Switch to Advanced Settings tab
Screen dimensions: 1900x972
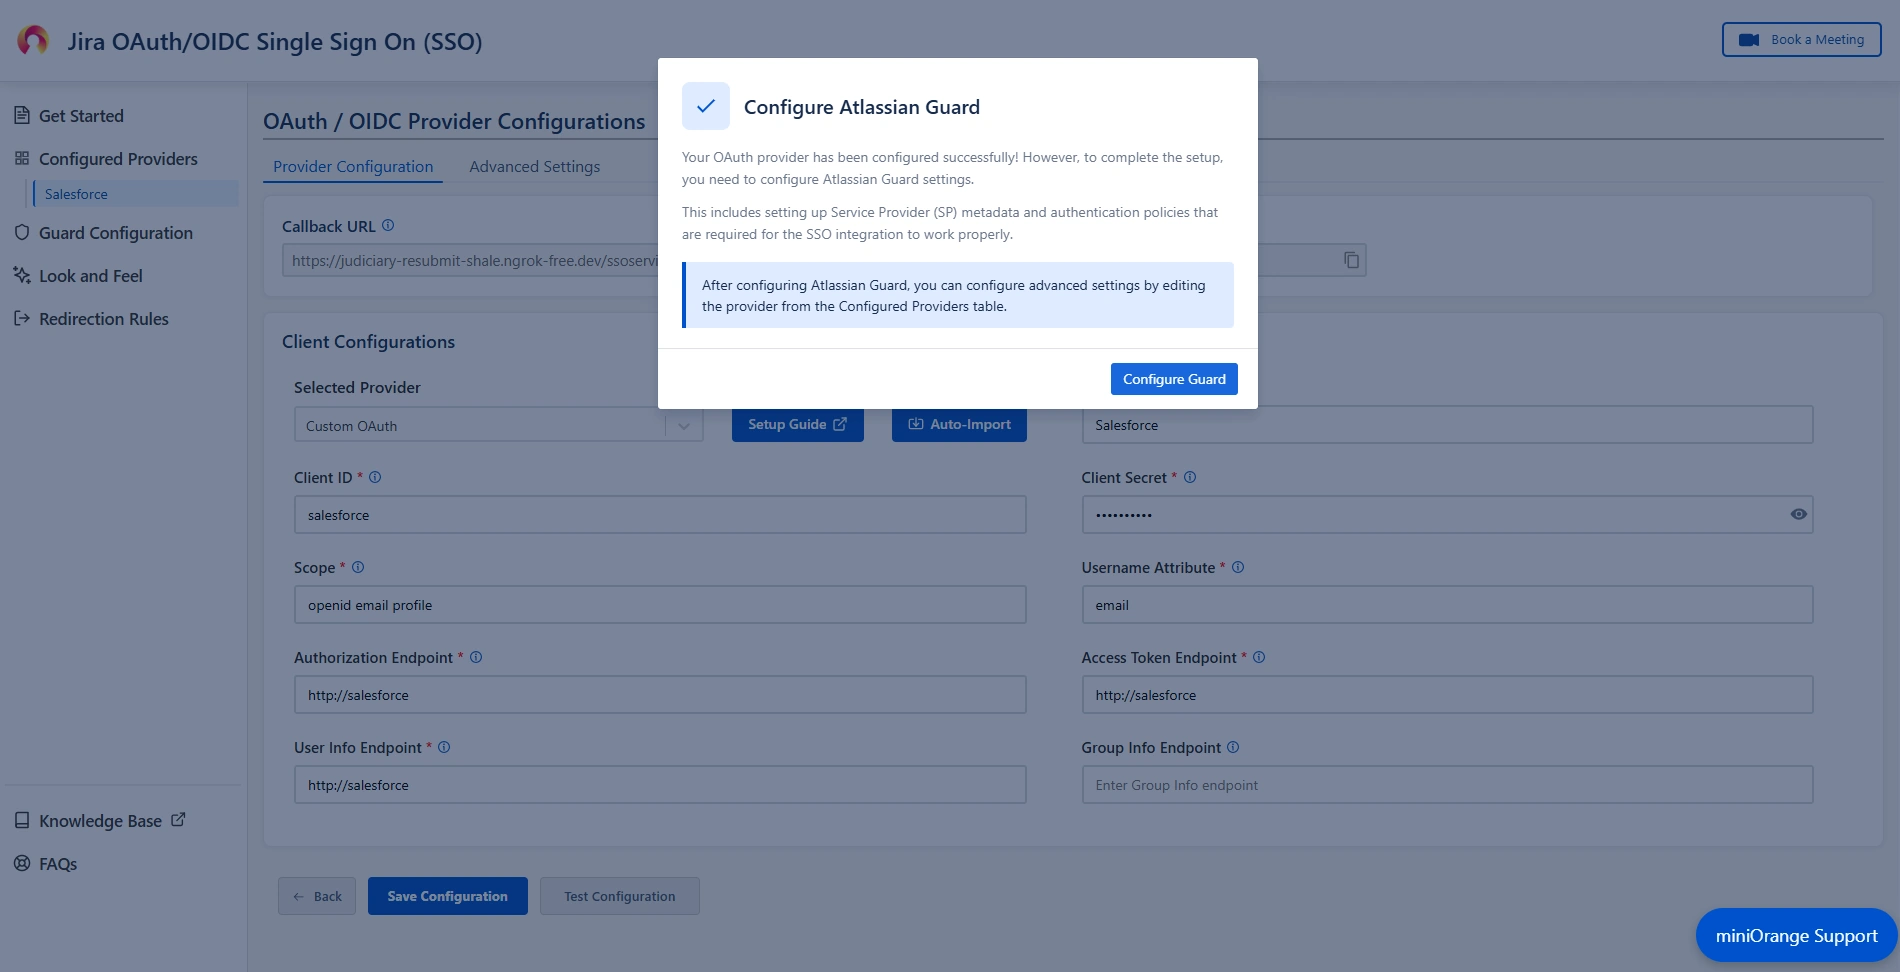coord(535,167)
